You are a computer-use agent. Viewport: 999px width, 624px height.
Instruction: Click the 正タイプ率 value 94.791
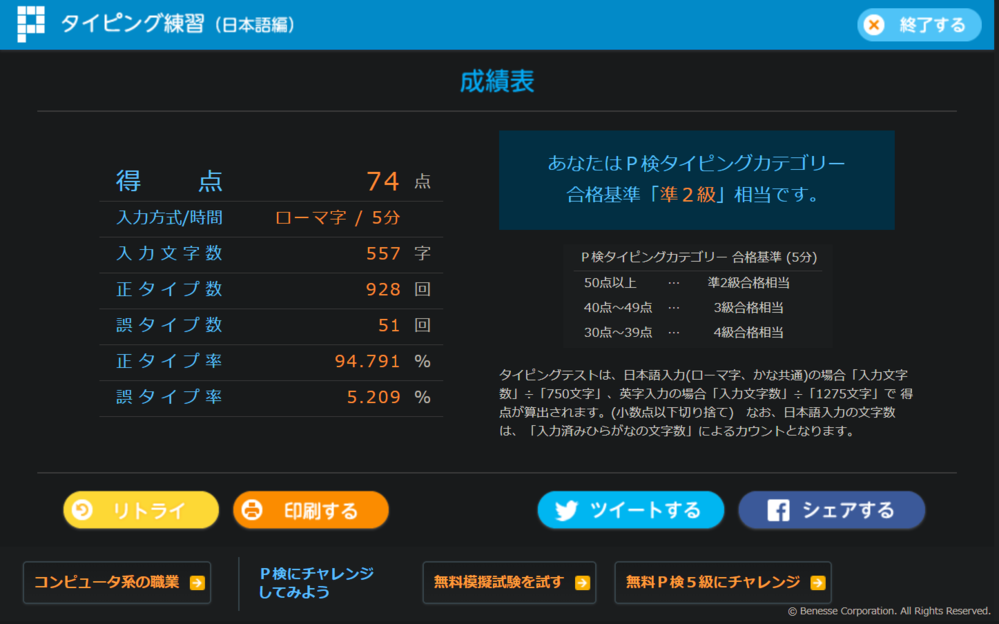coord(368,361)
